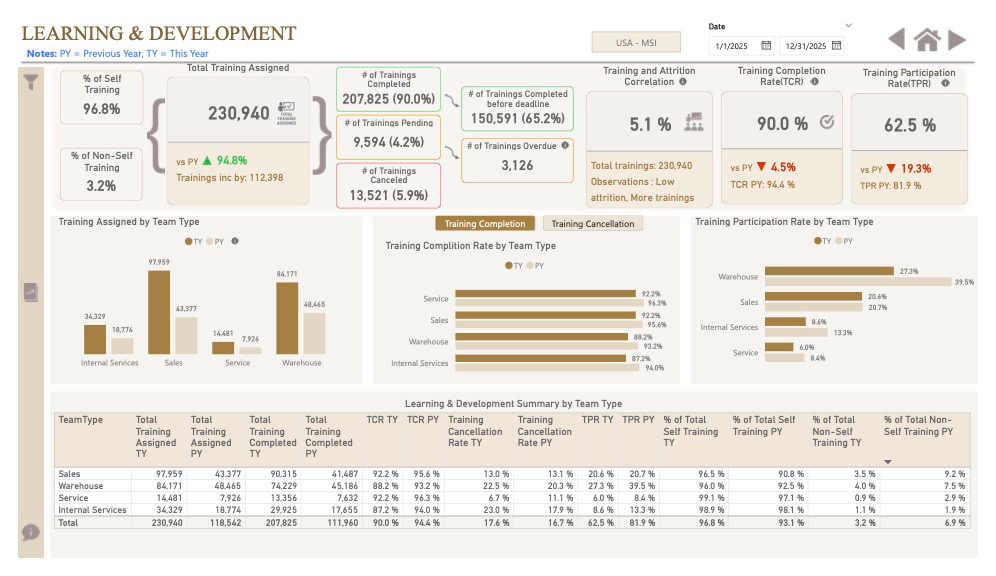Select the Home navigation icon top right
The width and height of the screenshot is (996, 576).
pos(928,42)
